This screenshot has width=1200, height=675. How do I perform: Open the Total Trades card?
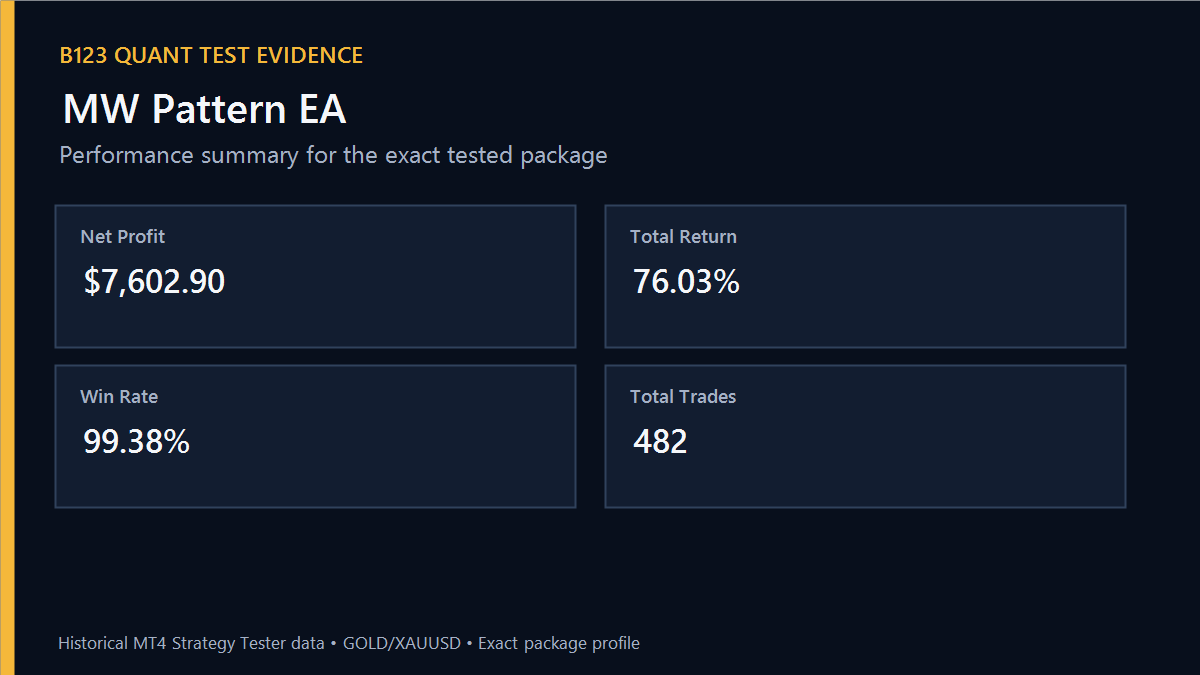coord(865,436)
